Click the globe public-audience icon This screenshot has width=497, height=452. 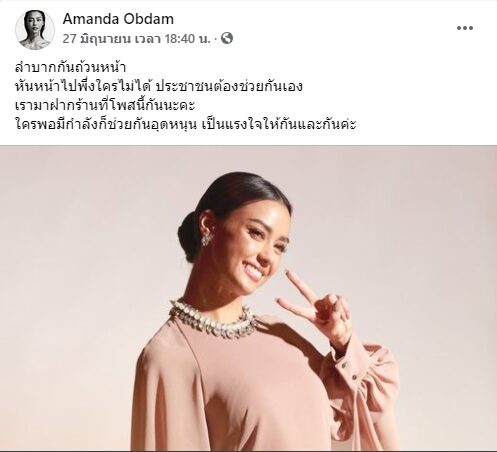(227, 38)
